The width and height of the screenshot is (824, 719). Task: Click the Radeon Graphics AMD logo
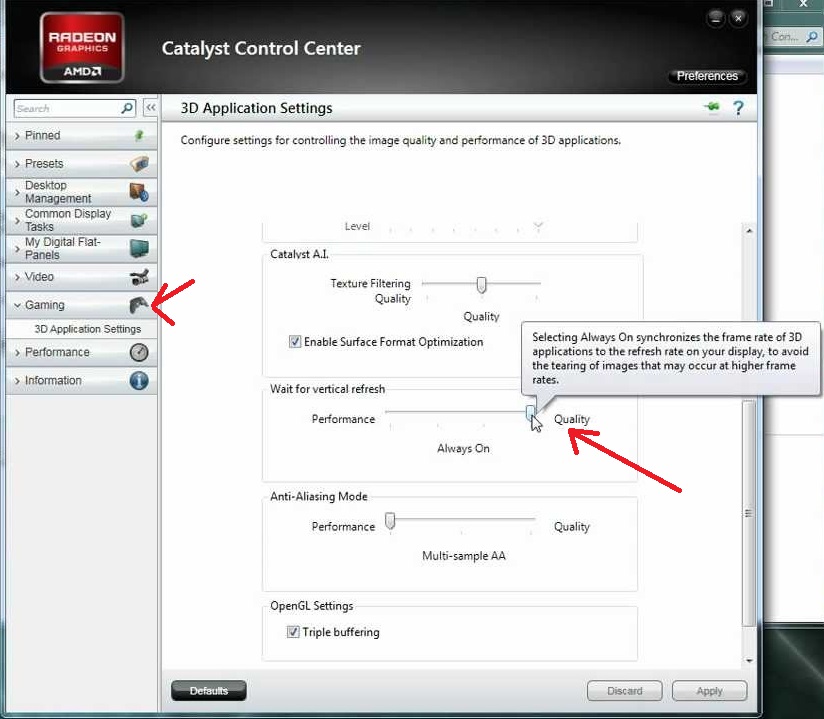(82, 48)
